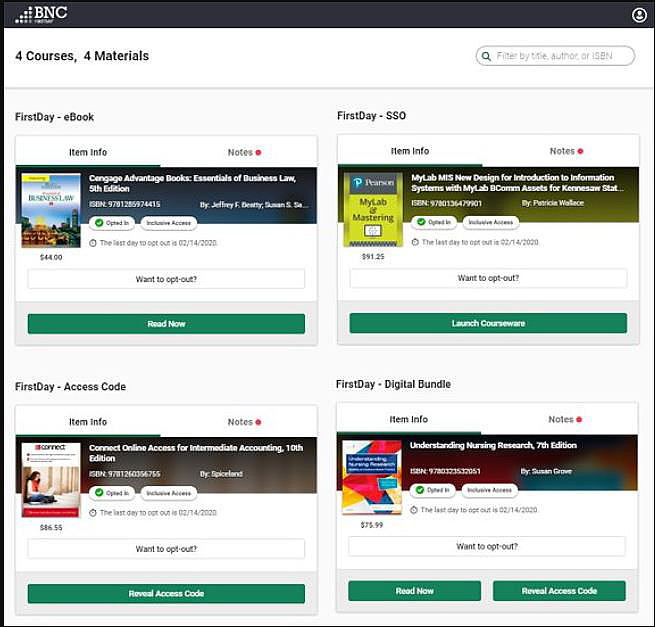Image resolution: width=655 pixels, height=627 pixels.
Task: Open Item Info tab in Access Code card
Action: coord(88,422)
